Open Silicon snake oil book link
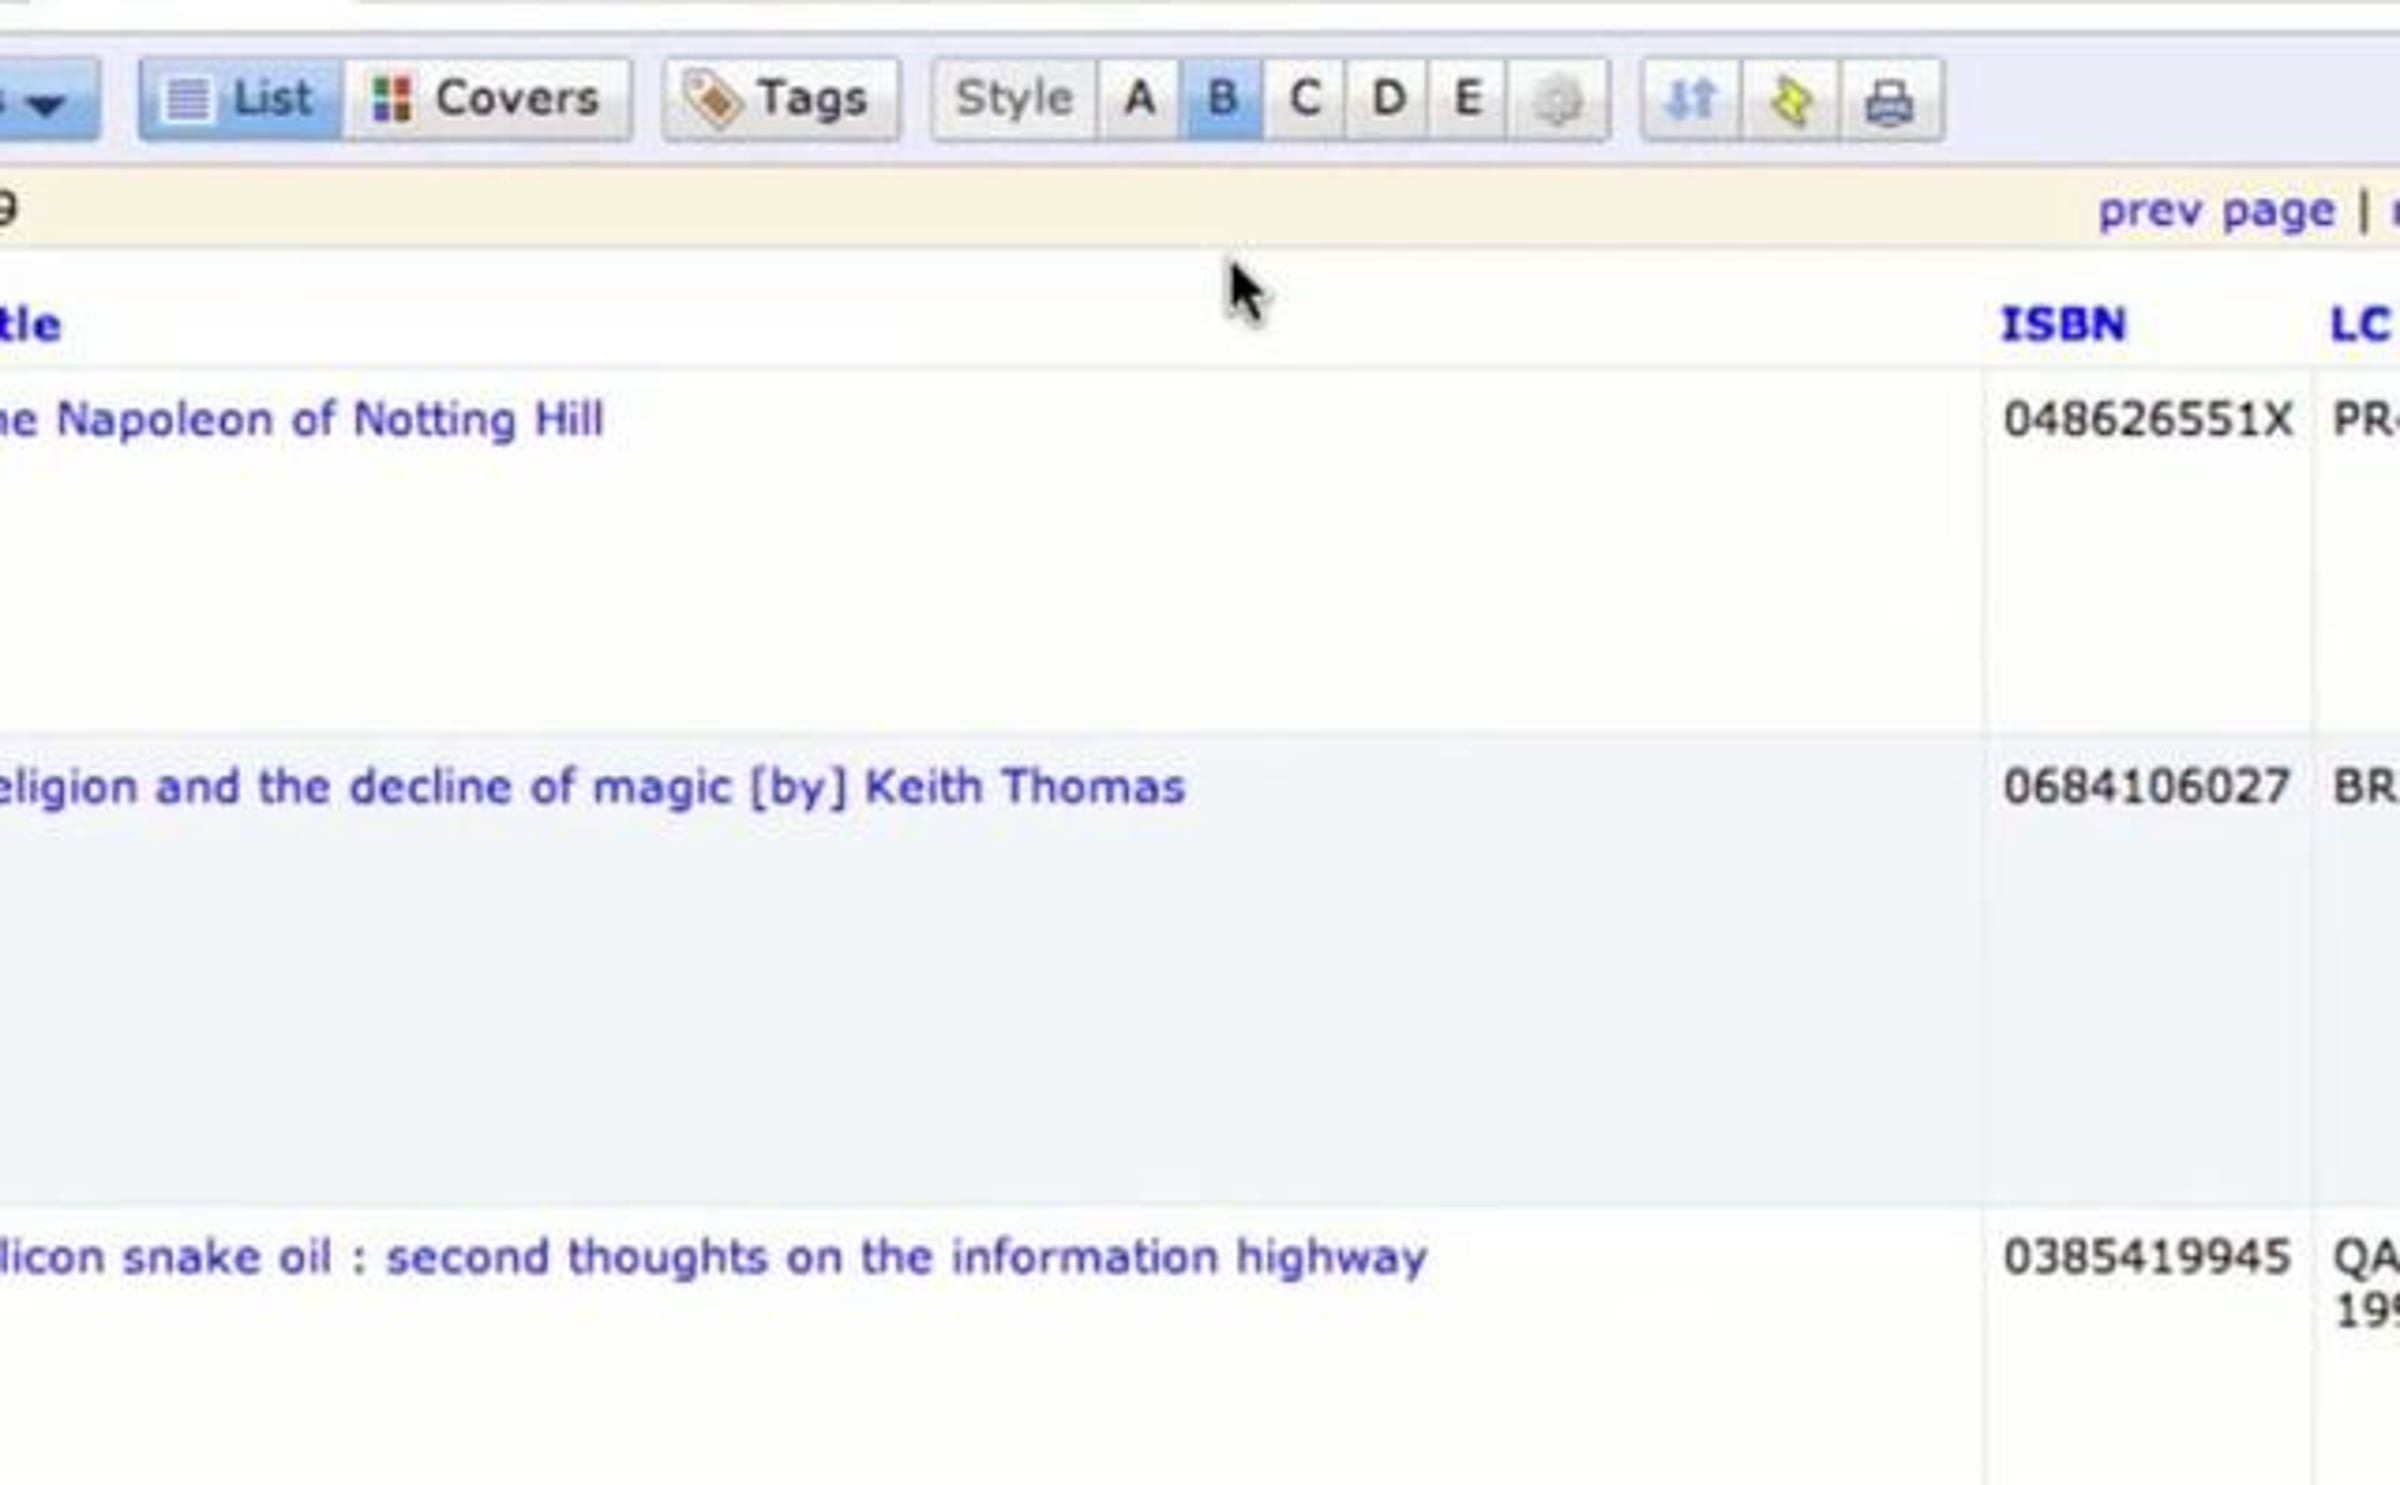 710,1257
